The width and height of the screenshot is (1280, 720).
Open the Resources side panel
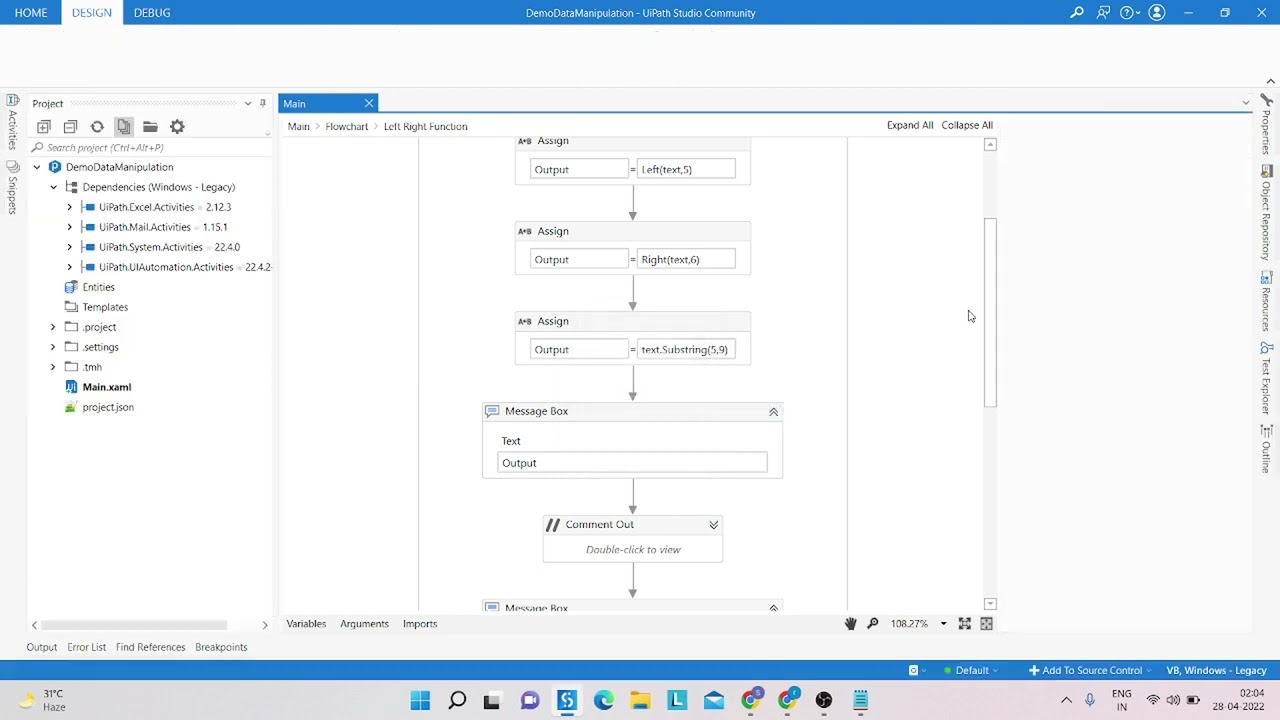click(1266, 301)
